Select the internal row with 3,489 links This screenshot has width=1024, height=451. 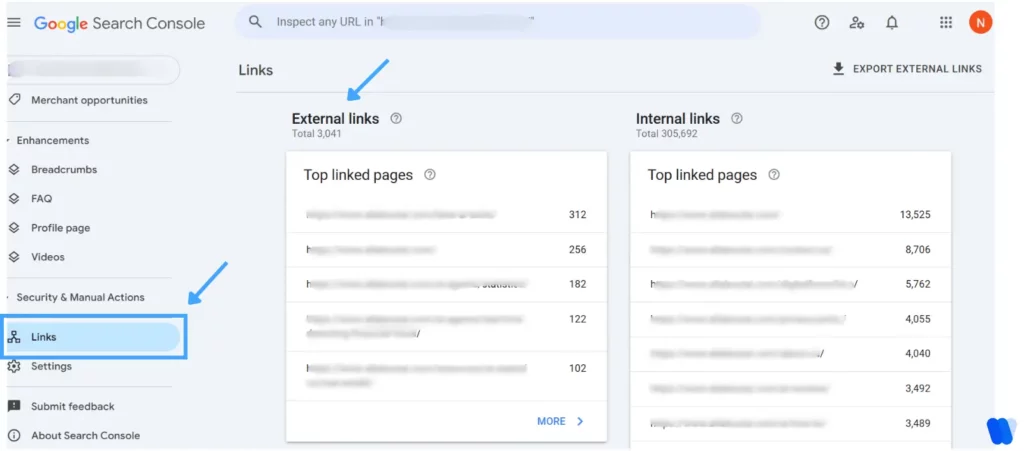tap(790, 423)
